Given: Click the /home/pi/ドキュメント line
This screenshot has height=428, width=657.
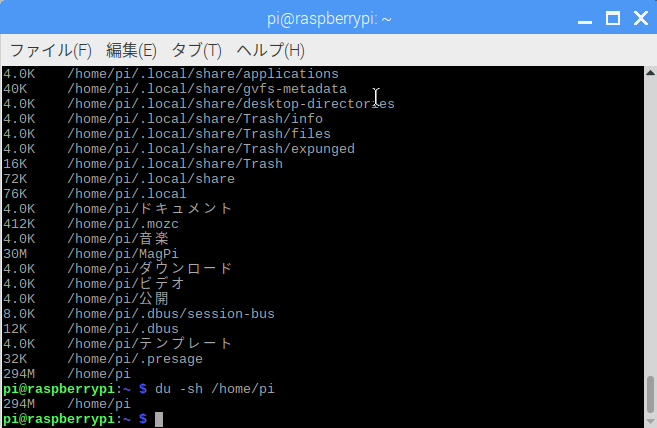Looking at the screenshot, I should (117, 209).
